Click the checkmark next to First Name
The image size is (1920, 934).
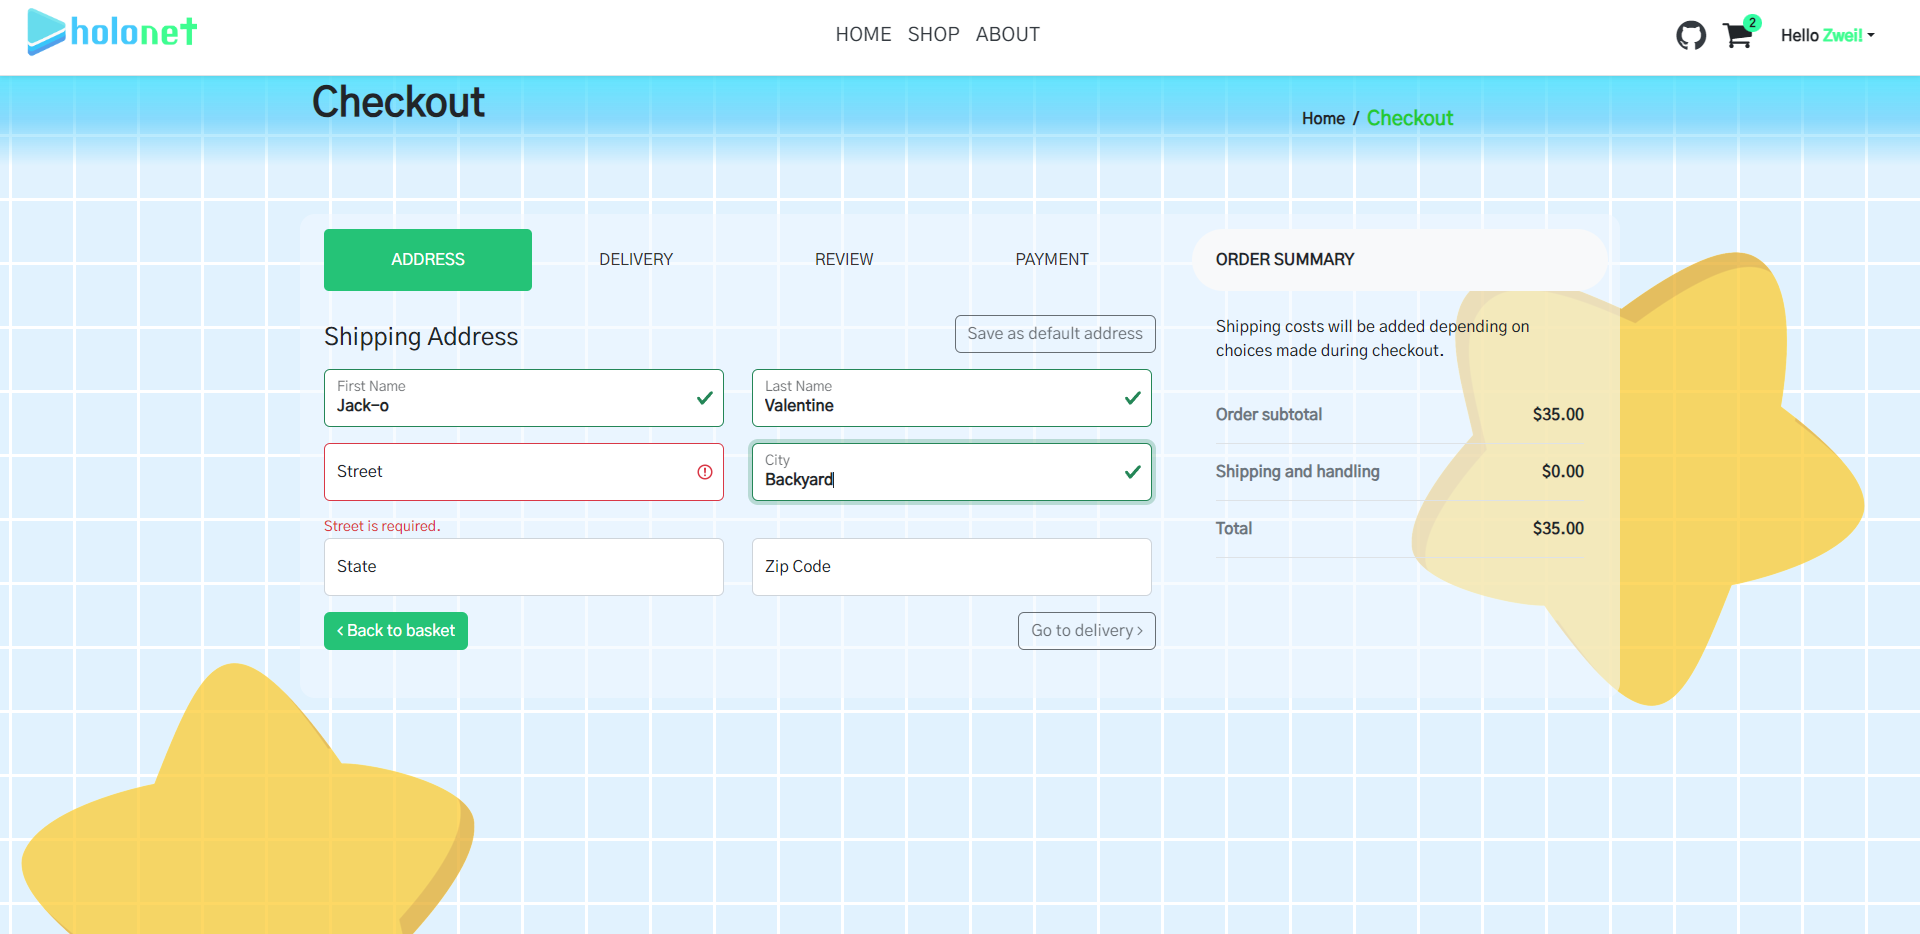(x=704, y=398)
